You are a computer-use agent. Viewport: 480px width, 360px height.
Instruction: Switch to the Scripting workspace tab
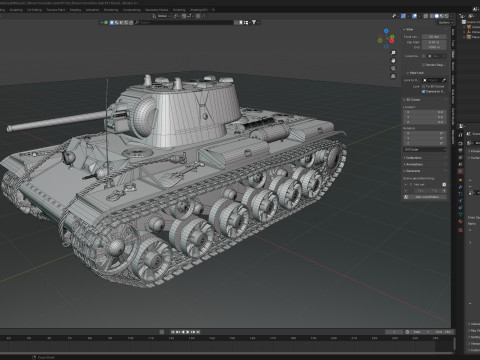179,10
